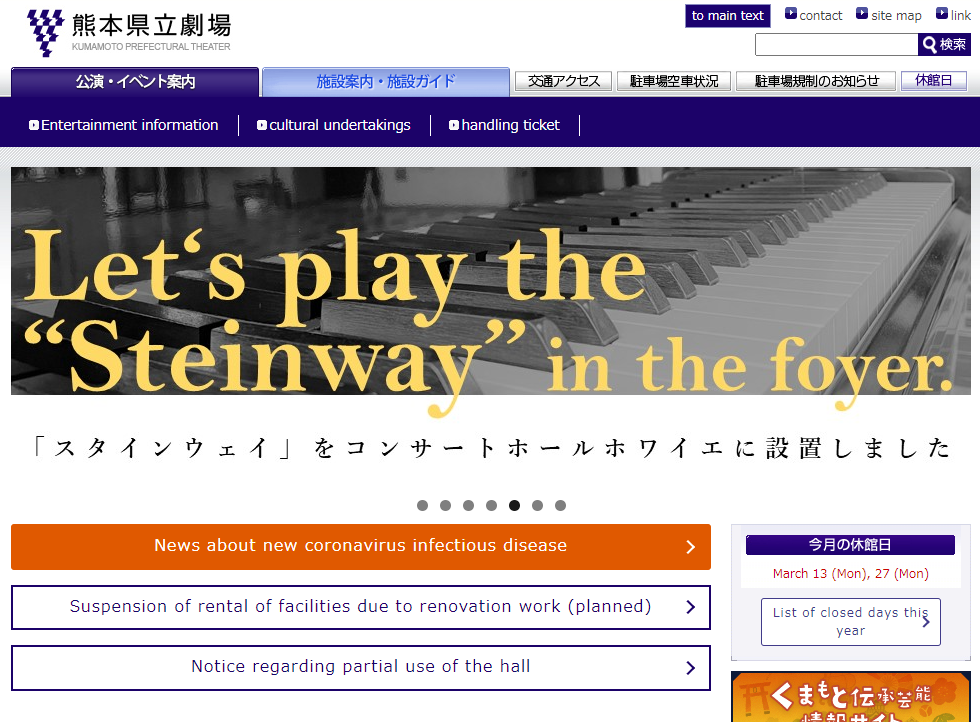Open handling ticket submenu item

point(504,125)
